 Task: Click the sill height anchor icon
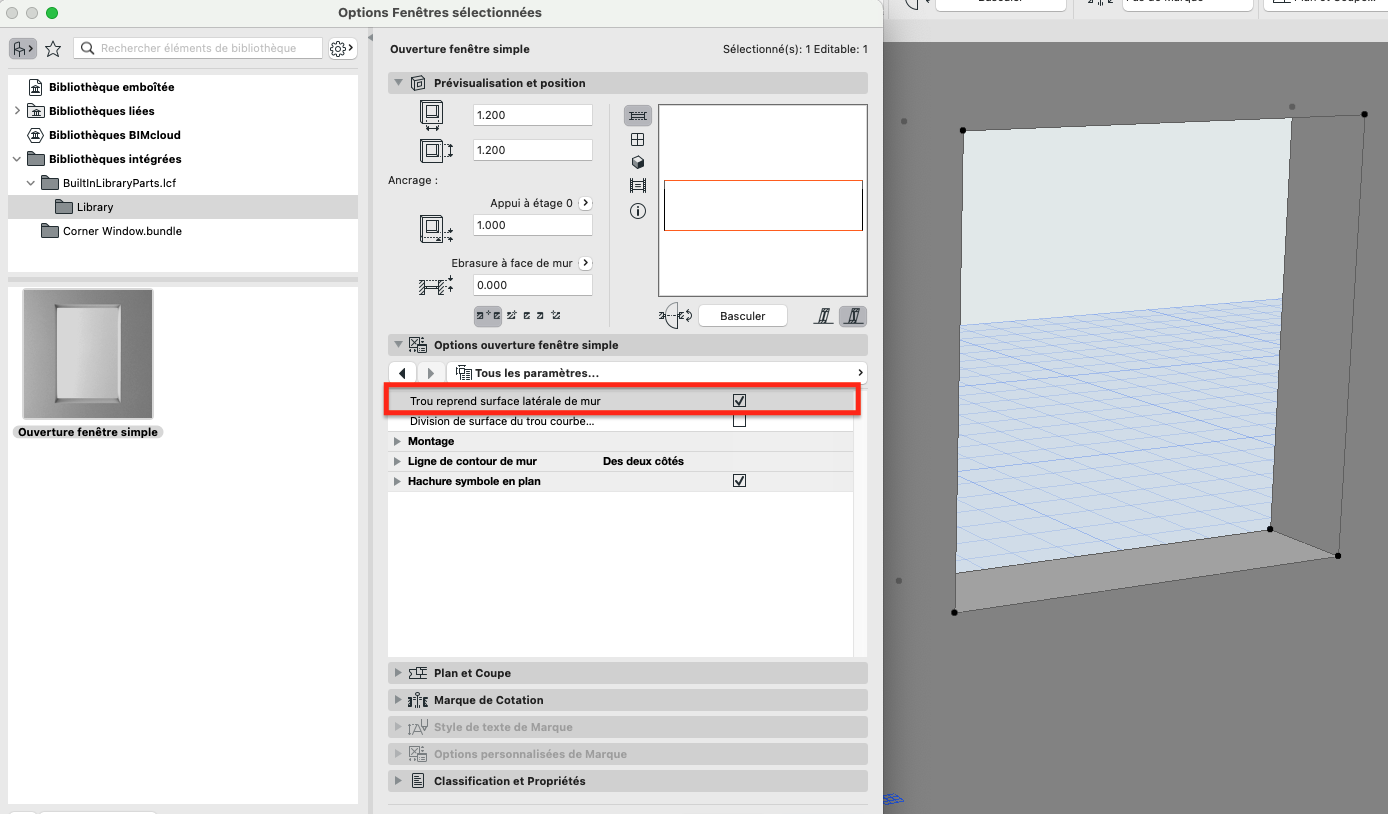(436, 229)
